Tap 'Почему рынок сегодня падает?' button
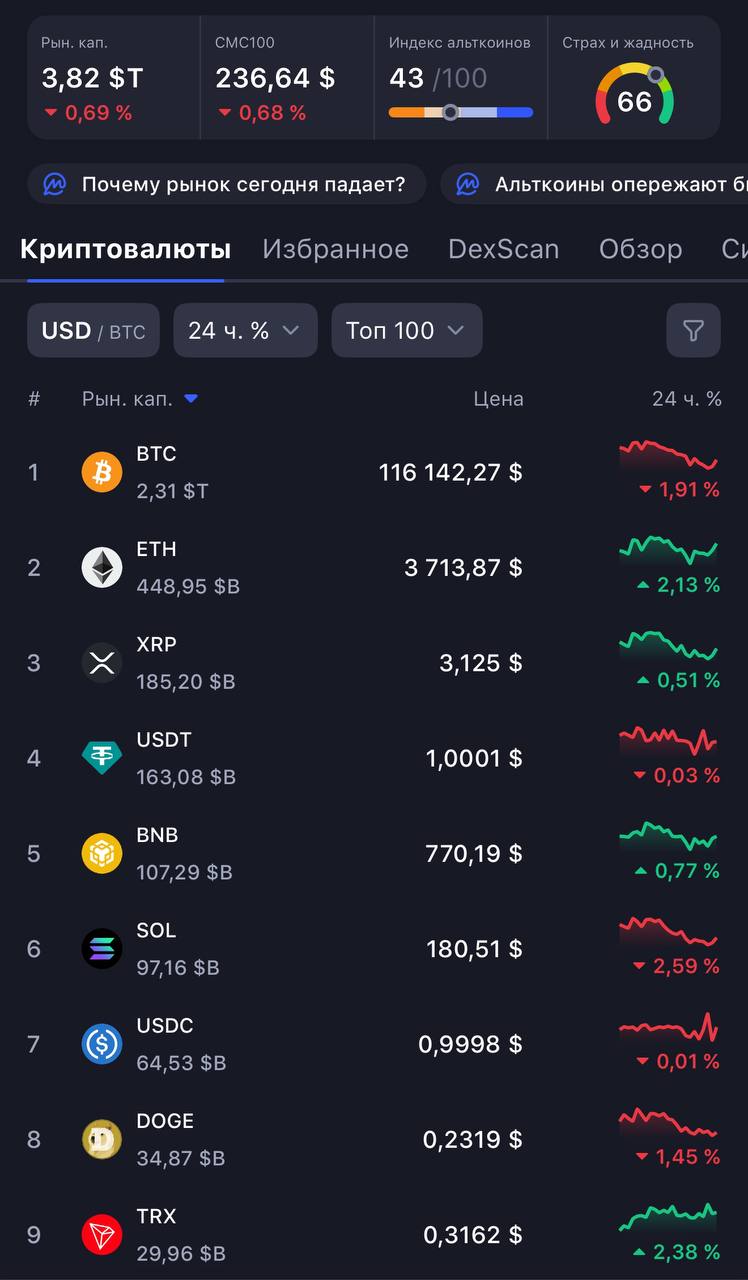Viewport: 748px width, 1280px height. (227, 184)
